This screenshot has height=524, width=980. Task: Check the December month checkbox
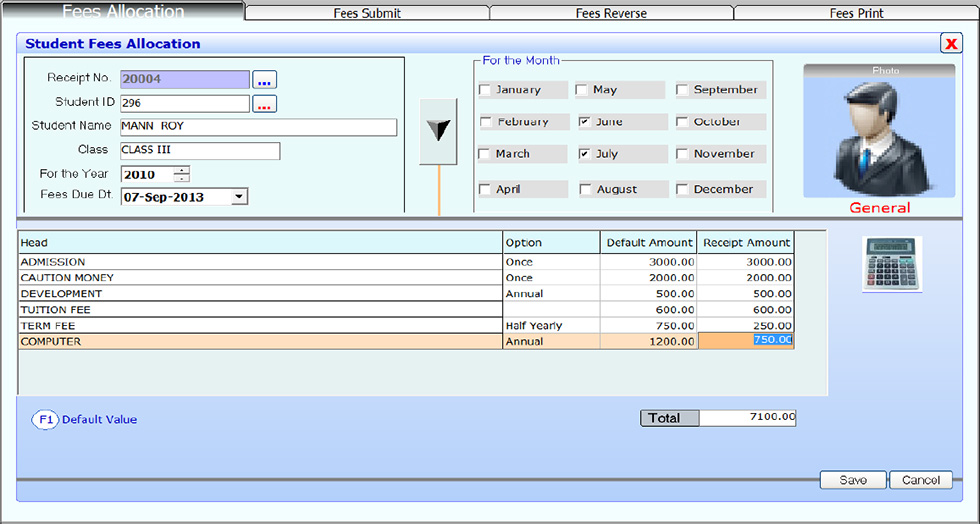tap(682, 189)
